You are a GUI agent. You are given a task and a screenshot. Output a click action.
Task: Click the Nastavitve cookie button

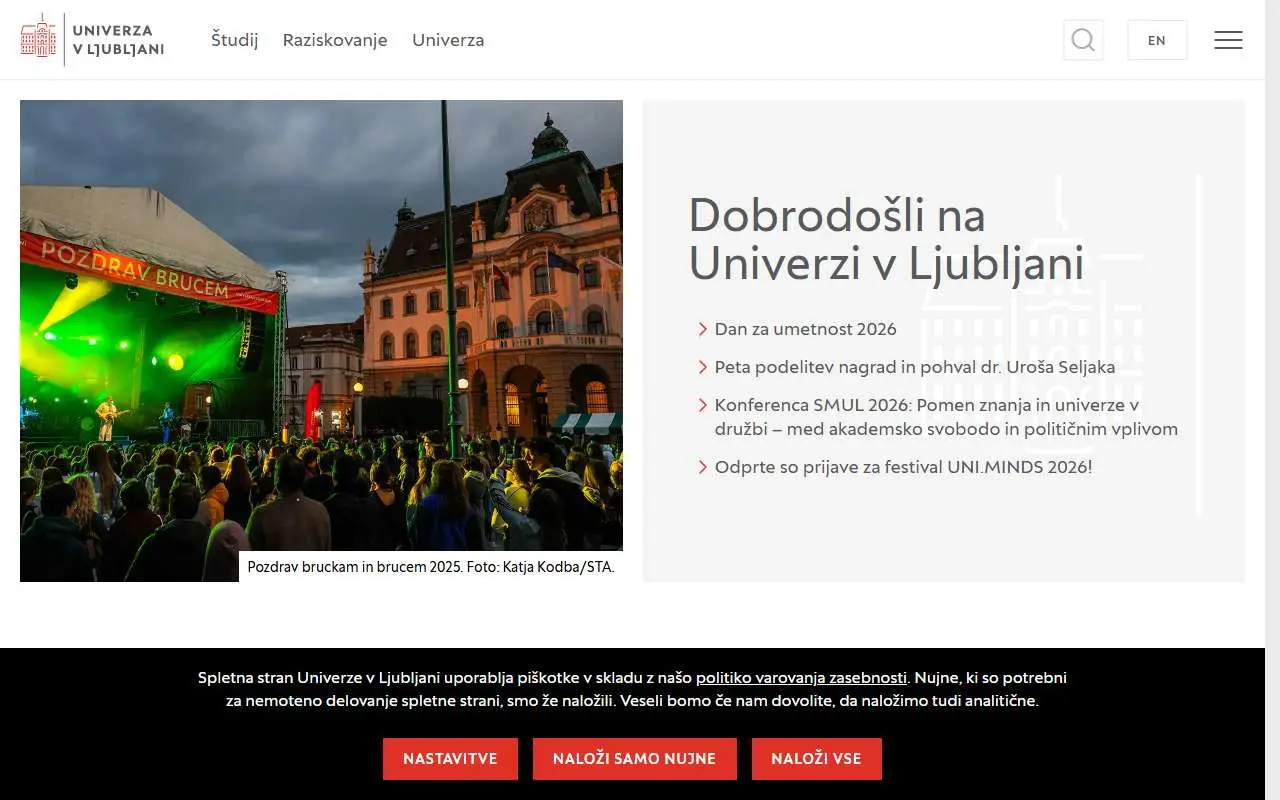[x=450, y=759]
